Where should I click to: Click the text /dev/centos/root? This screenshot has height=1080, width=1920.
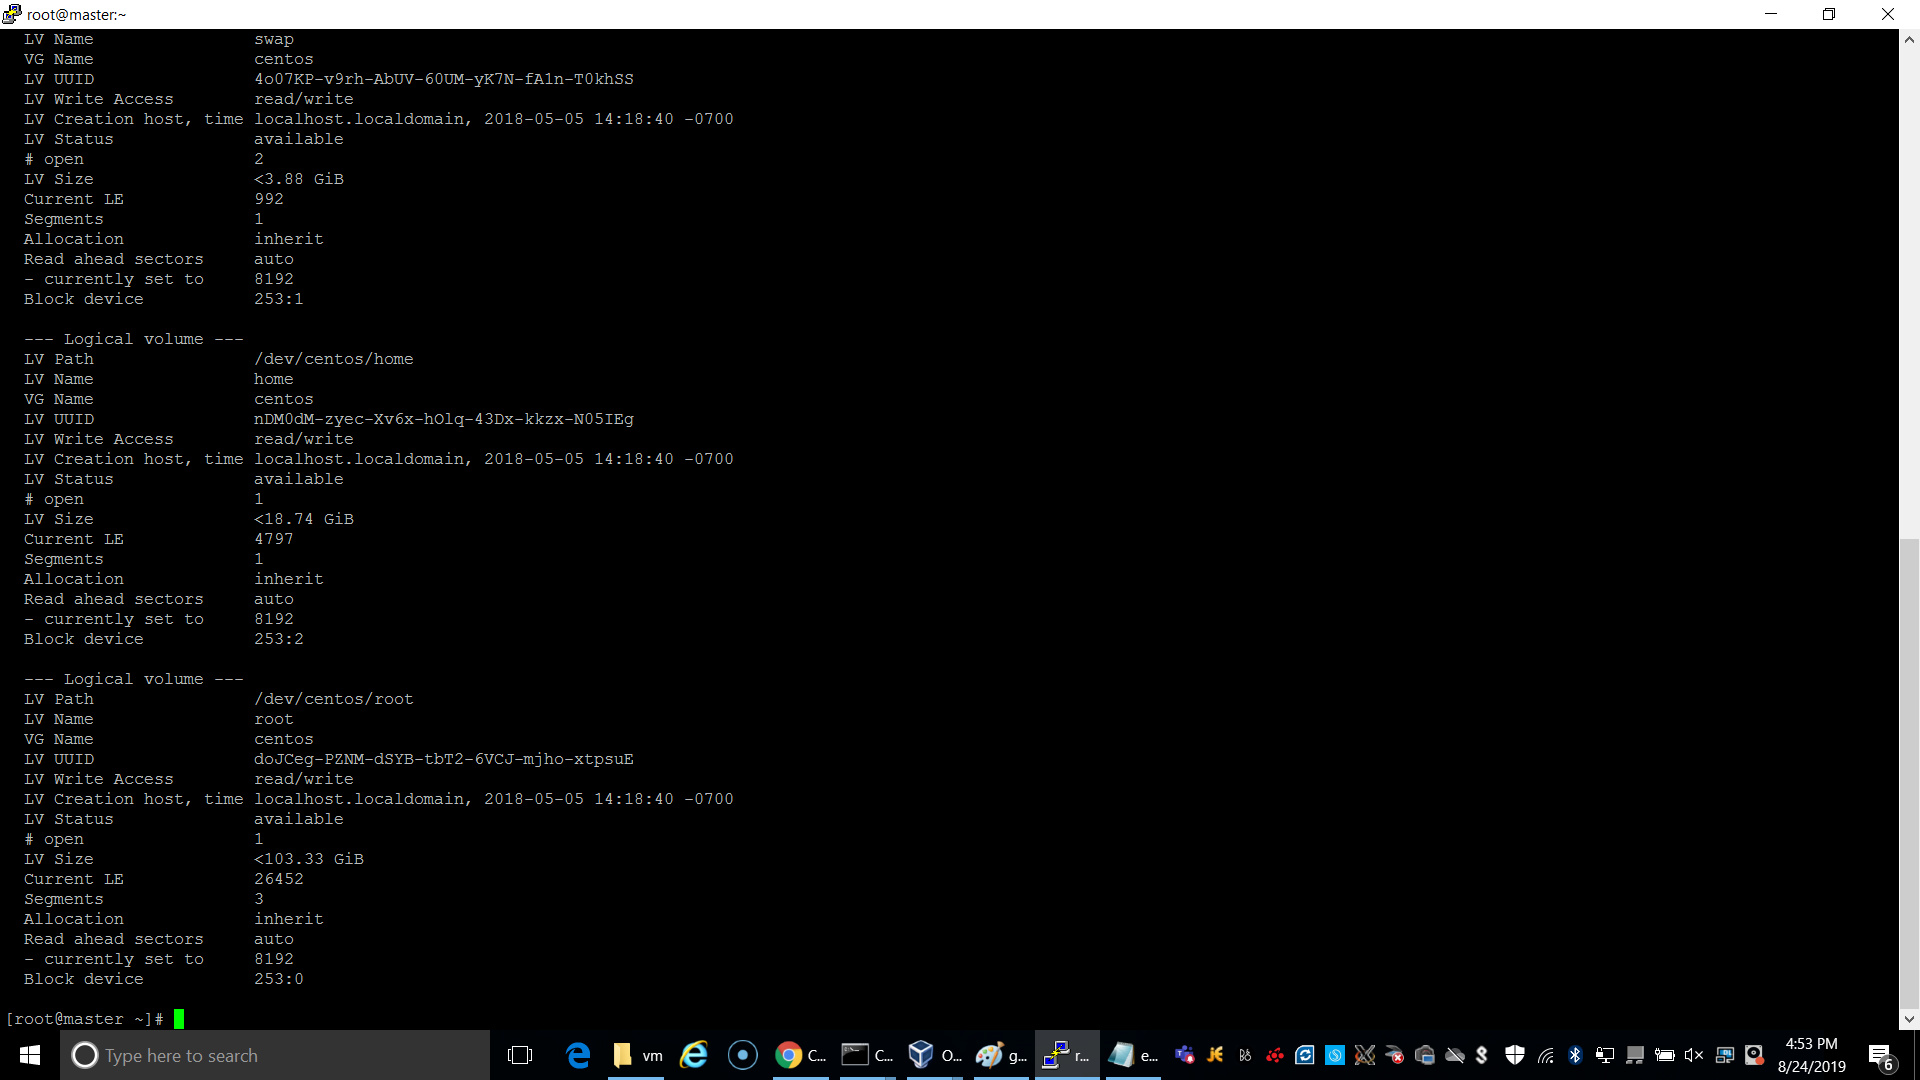[333, 699]
